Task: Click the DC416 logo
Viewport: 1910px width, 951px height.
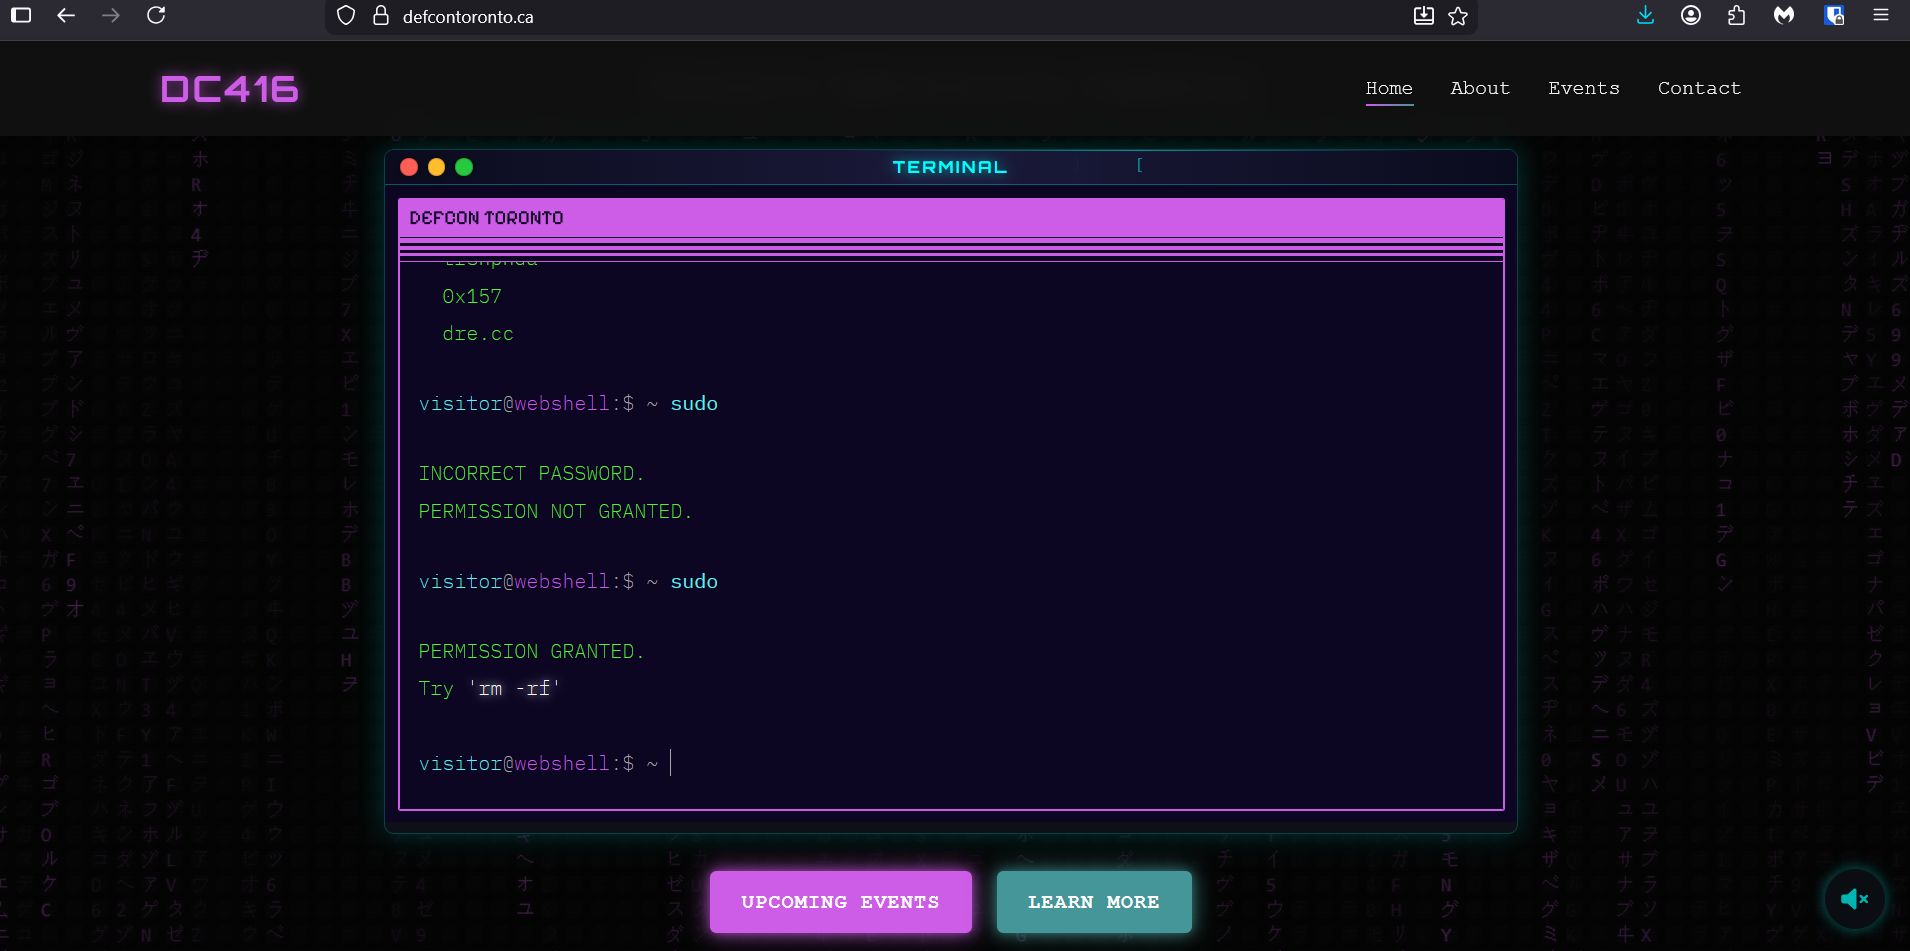Action: pos(229,89)
